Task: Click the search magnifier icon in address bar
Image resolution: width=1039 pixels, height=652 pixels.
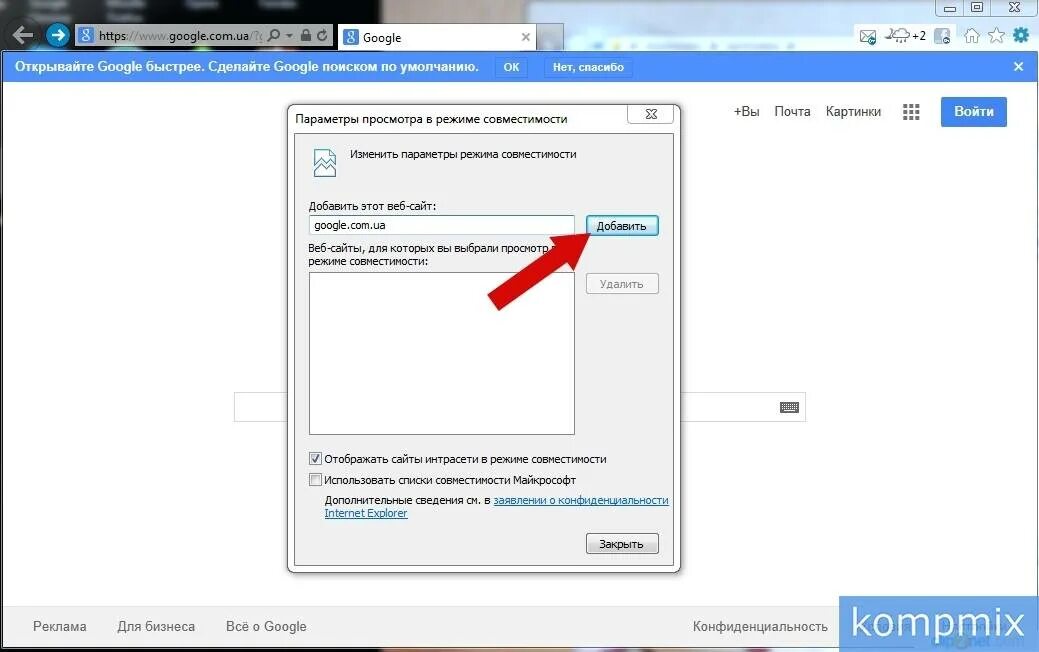Action: [274, 35]
